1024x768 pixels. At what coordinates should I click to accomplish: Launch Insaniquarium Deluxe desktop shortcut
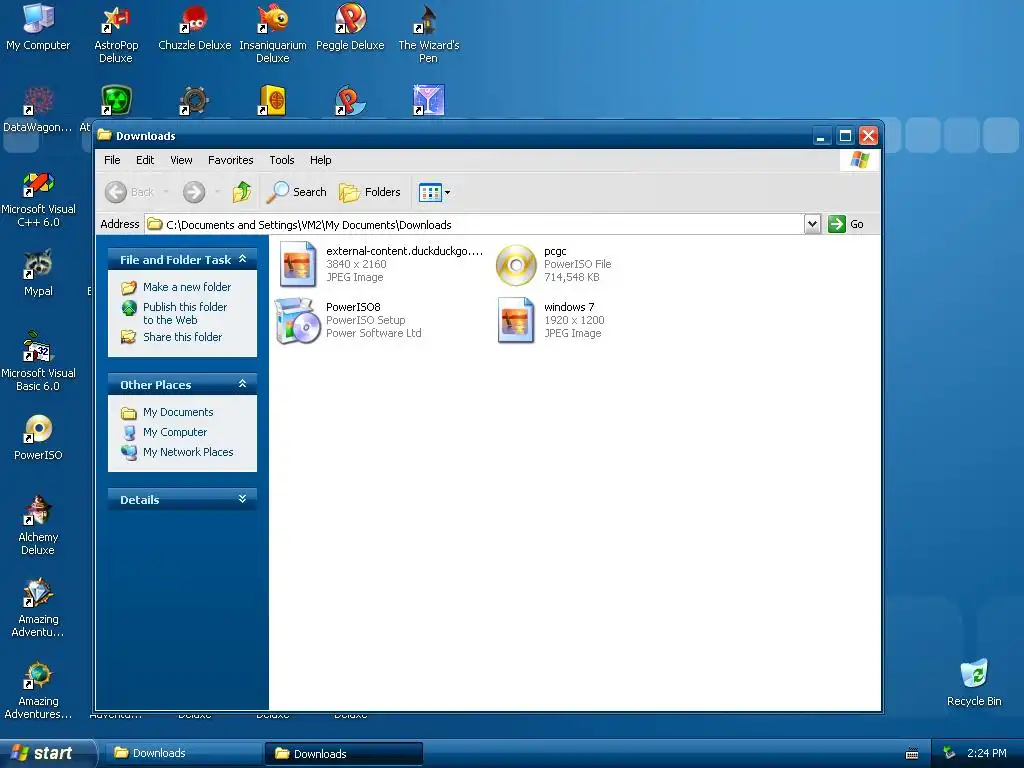point(272,34)
